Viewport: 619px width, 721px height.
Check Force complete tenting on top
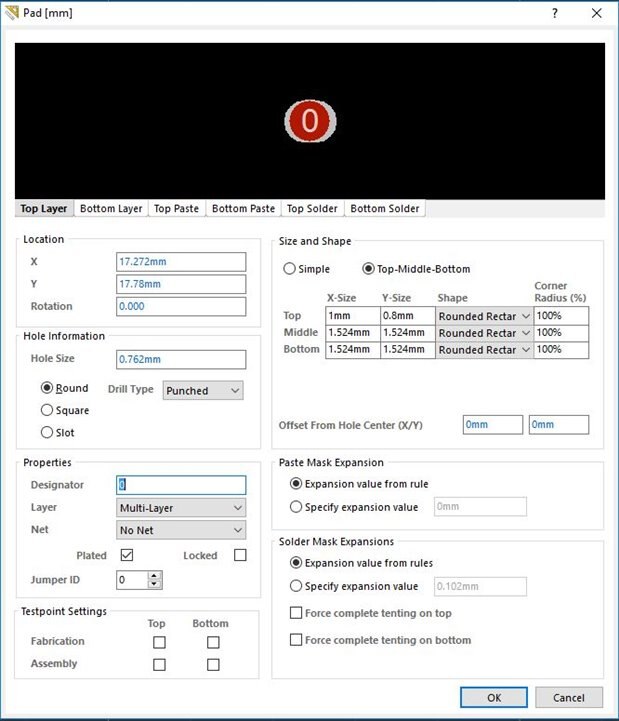(296, 613)
